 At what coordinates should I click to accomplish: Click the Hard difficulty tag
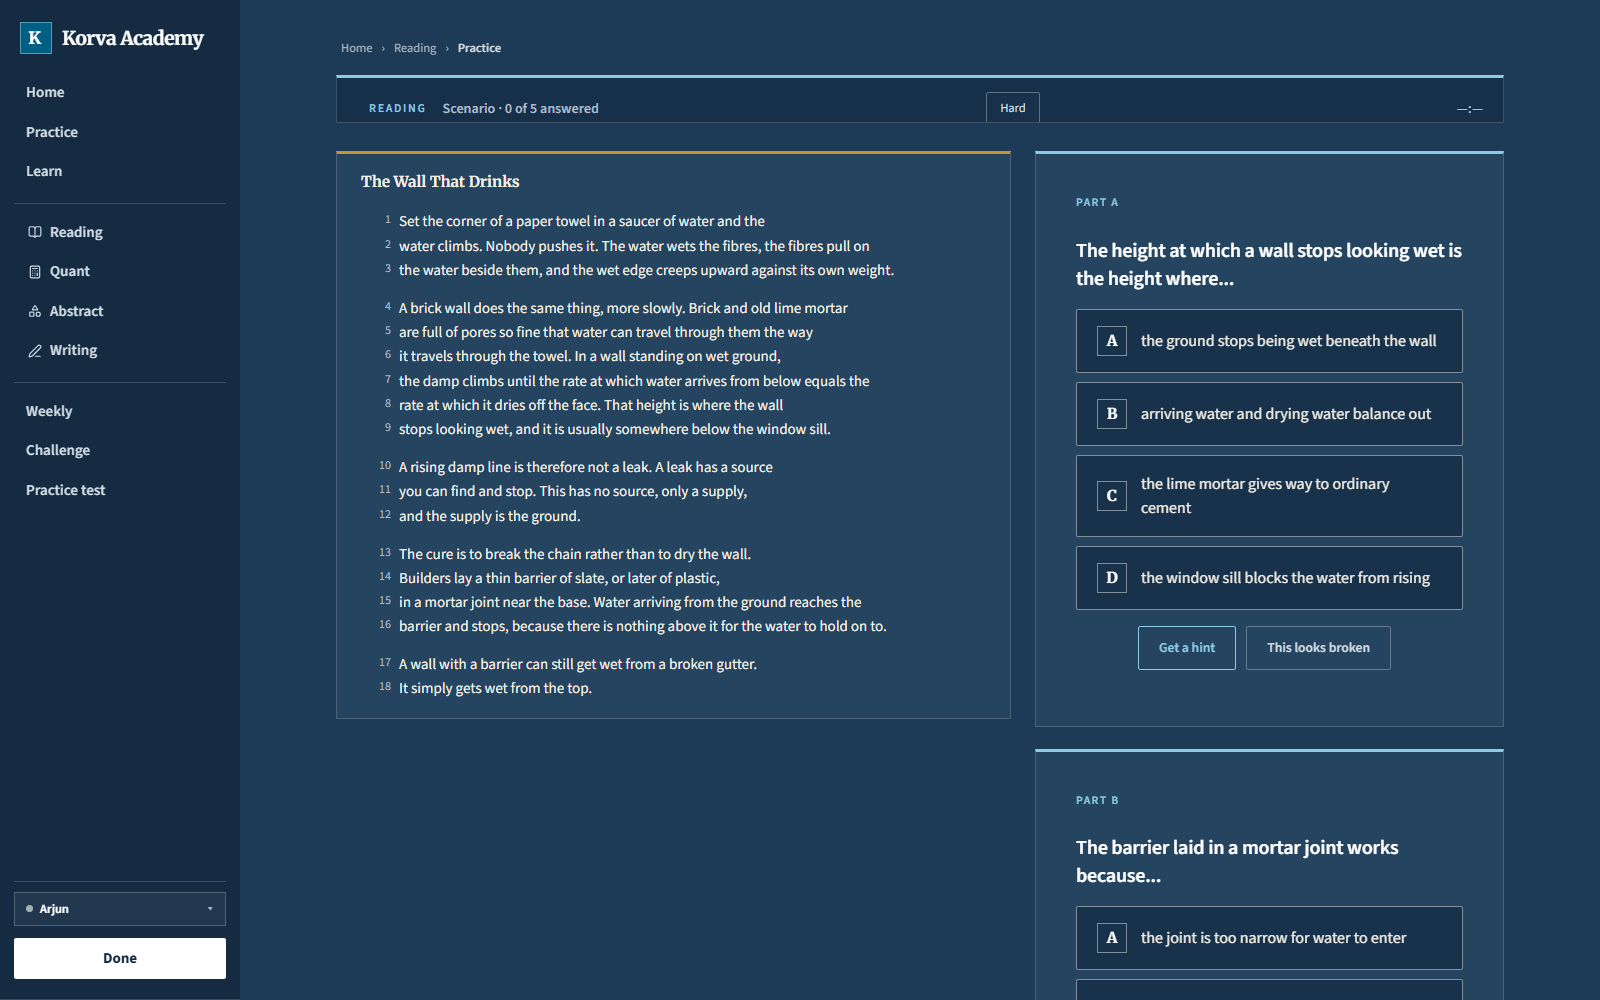tap(1013, 108)
